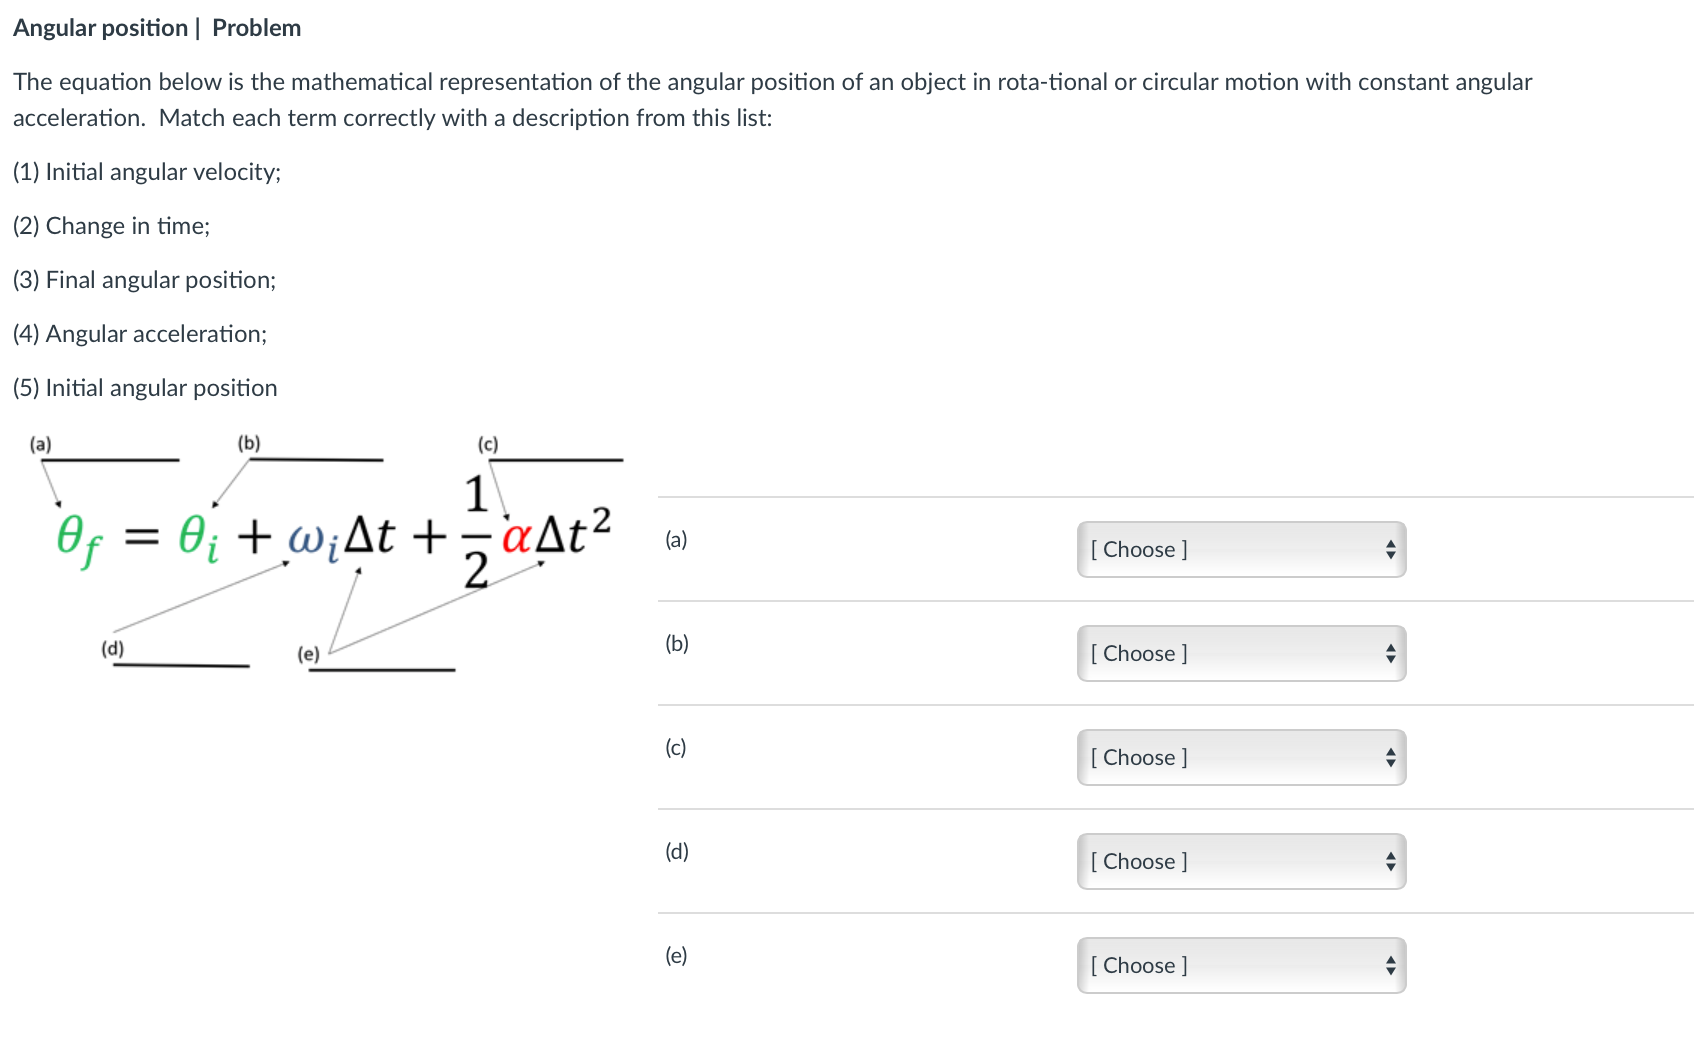Click the up-down arrow icon on dropdown (a)
Screen dimensions: 1694x1038
(x=1389, y=549)
